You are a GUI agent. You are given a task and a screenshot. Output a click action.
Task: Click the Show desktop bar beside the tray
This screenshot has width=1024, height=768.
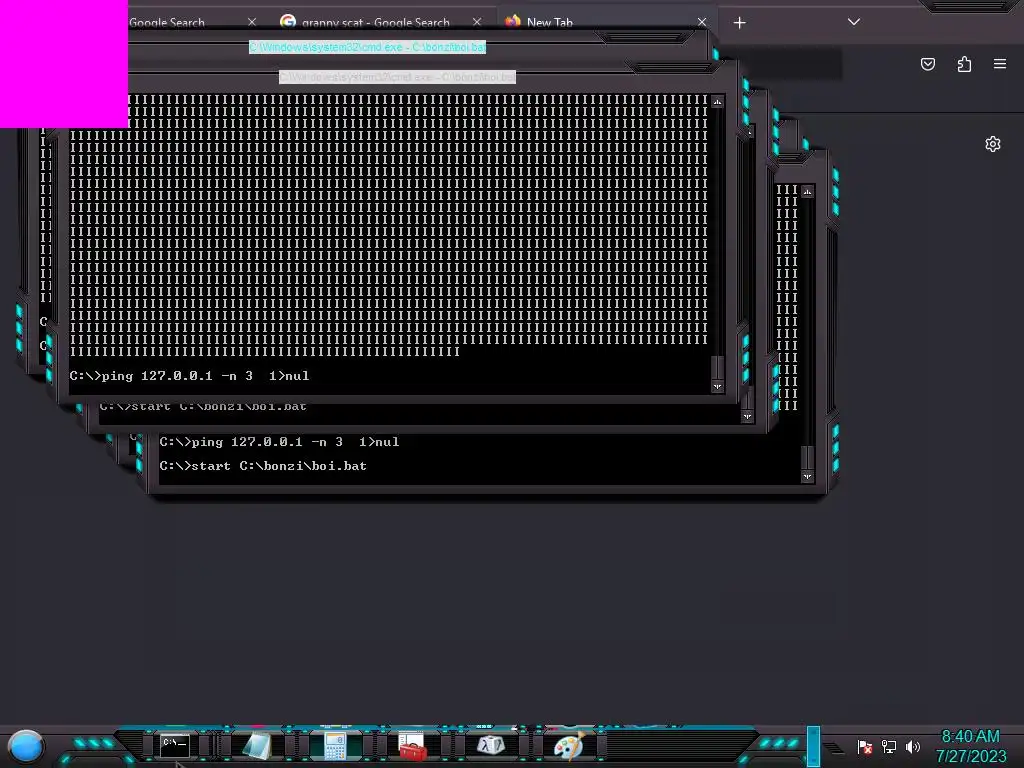[x=814, y=746]
